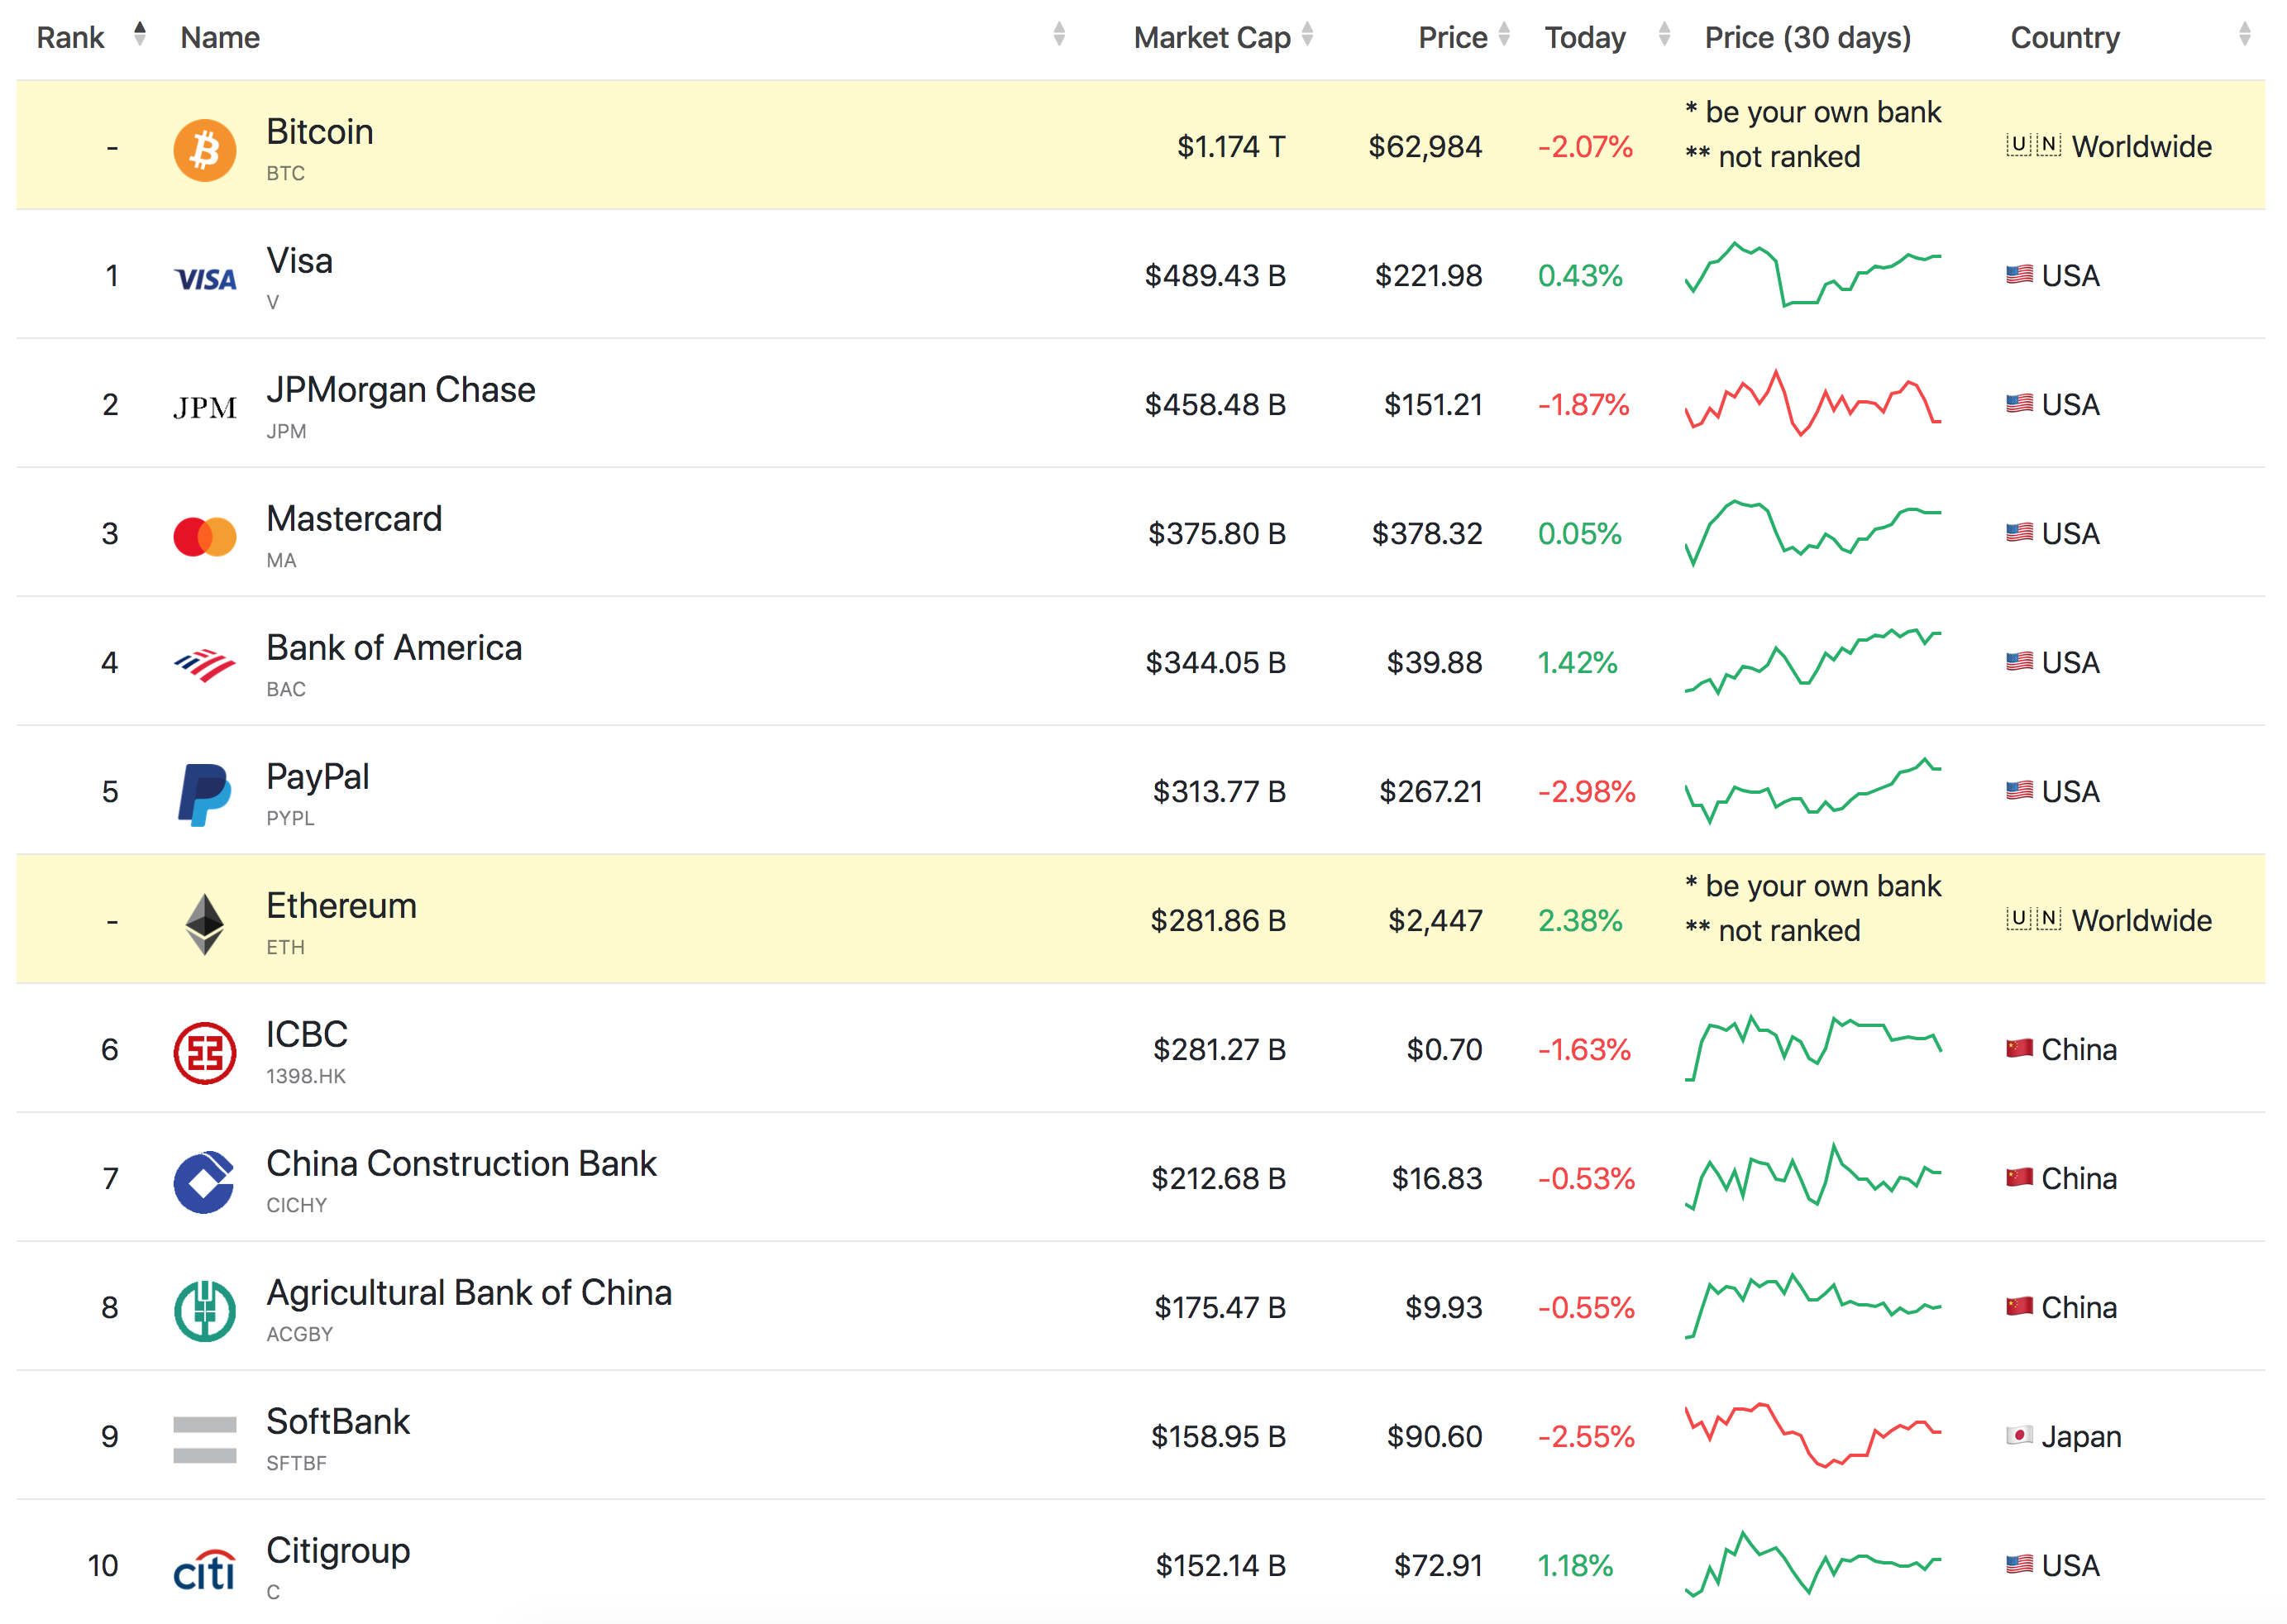Screen dimensions: 2287x1624
Task: Open the Citigroup company link
Action: (x=338, y=1551)
